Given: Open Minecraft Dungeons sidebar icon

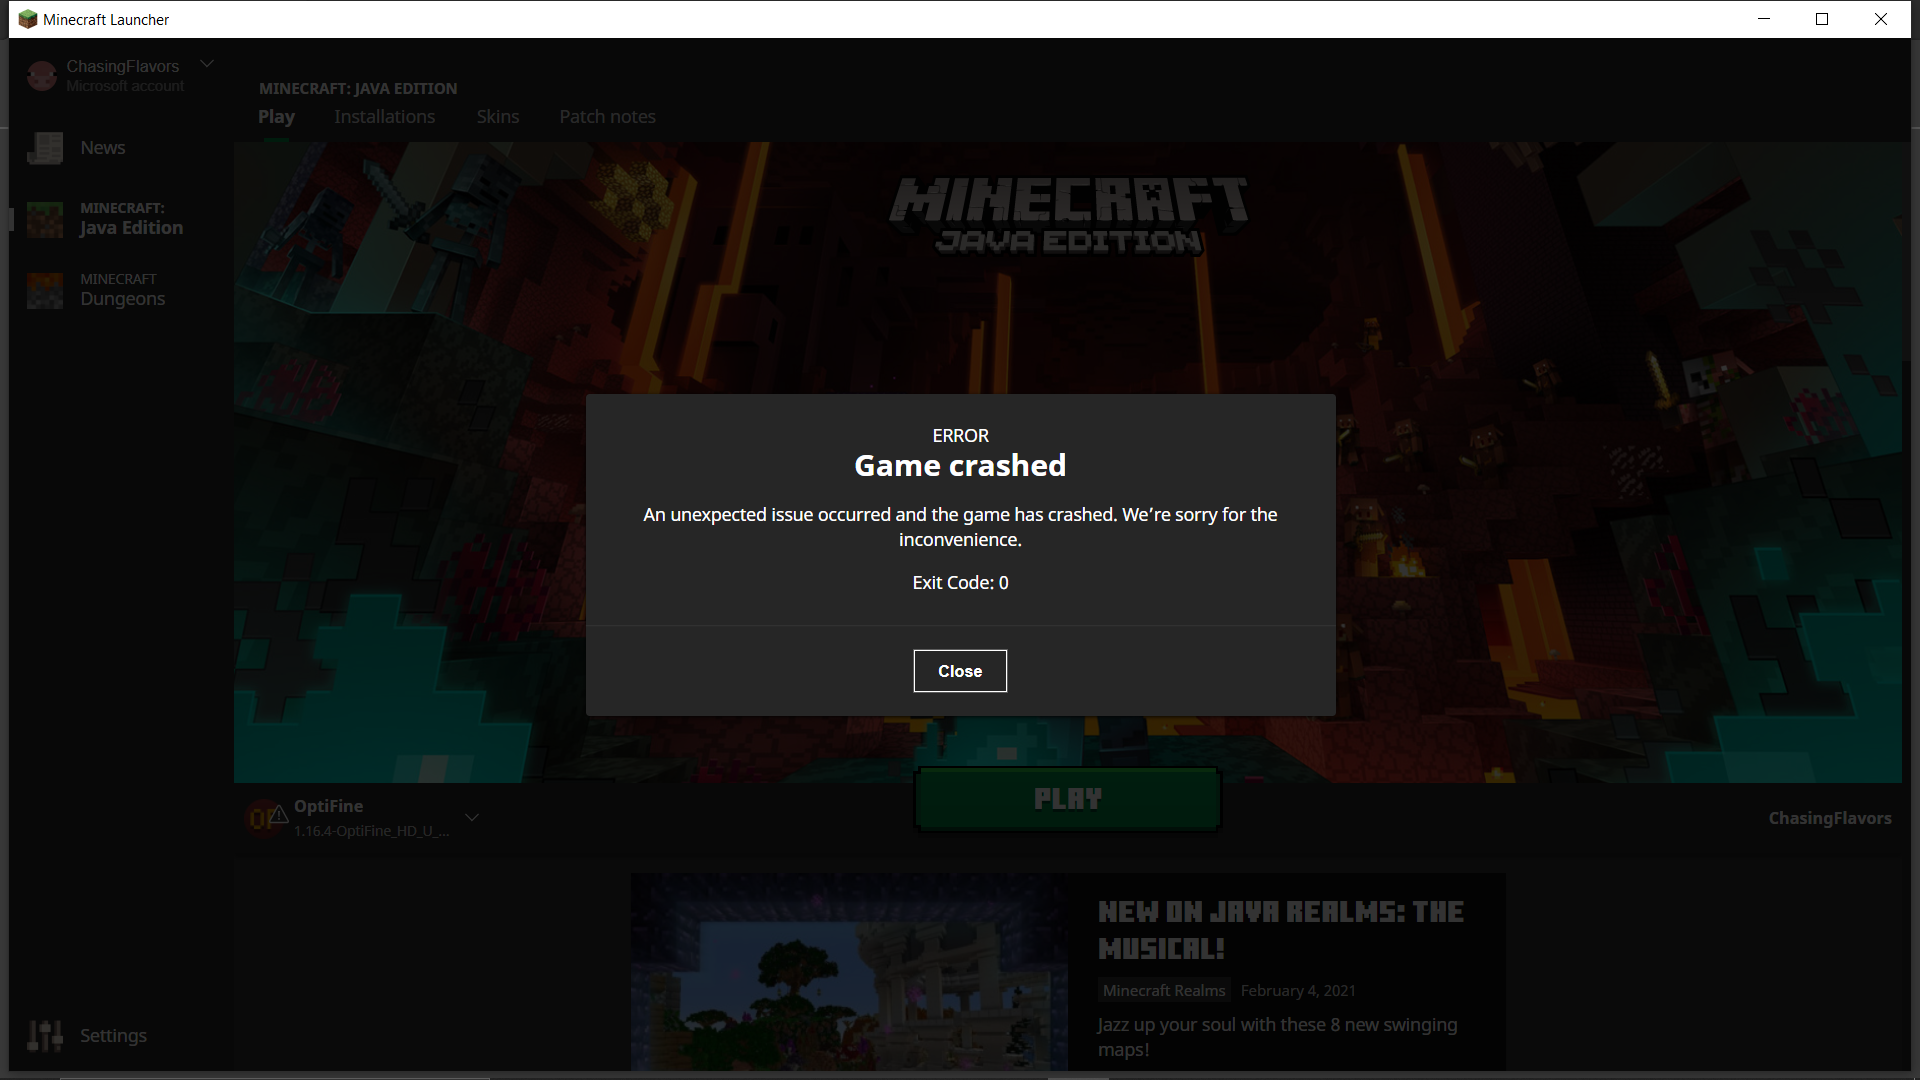Looking at the screenshot, I should pos(45,290).
